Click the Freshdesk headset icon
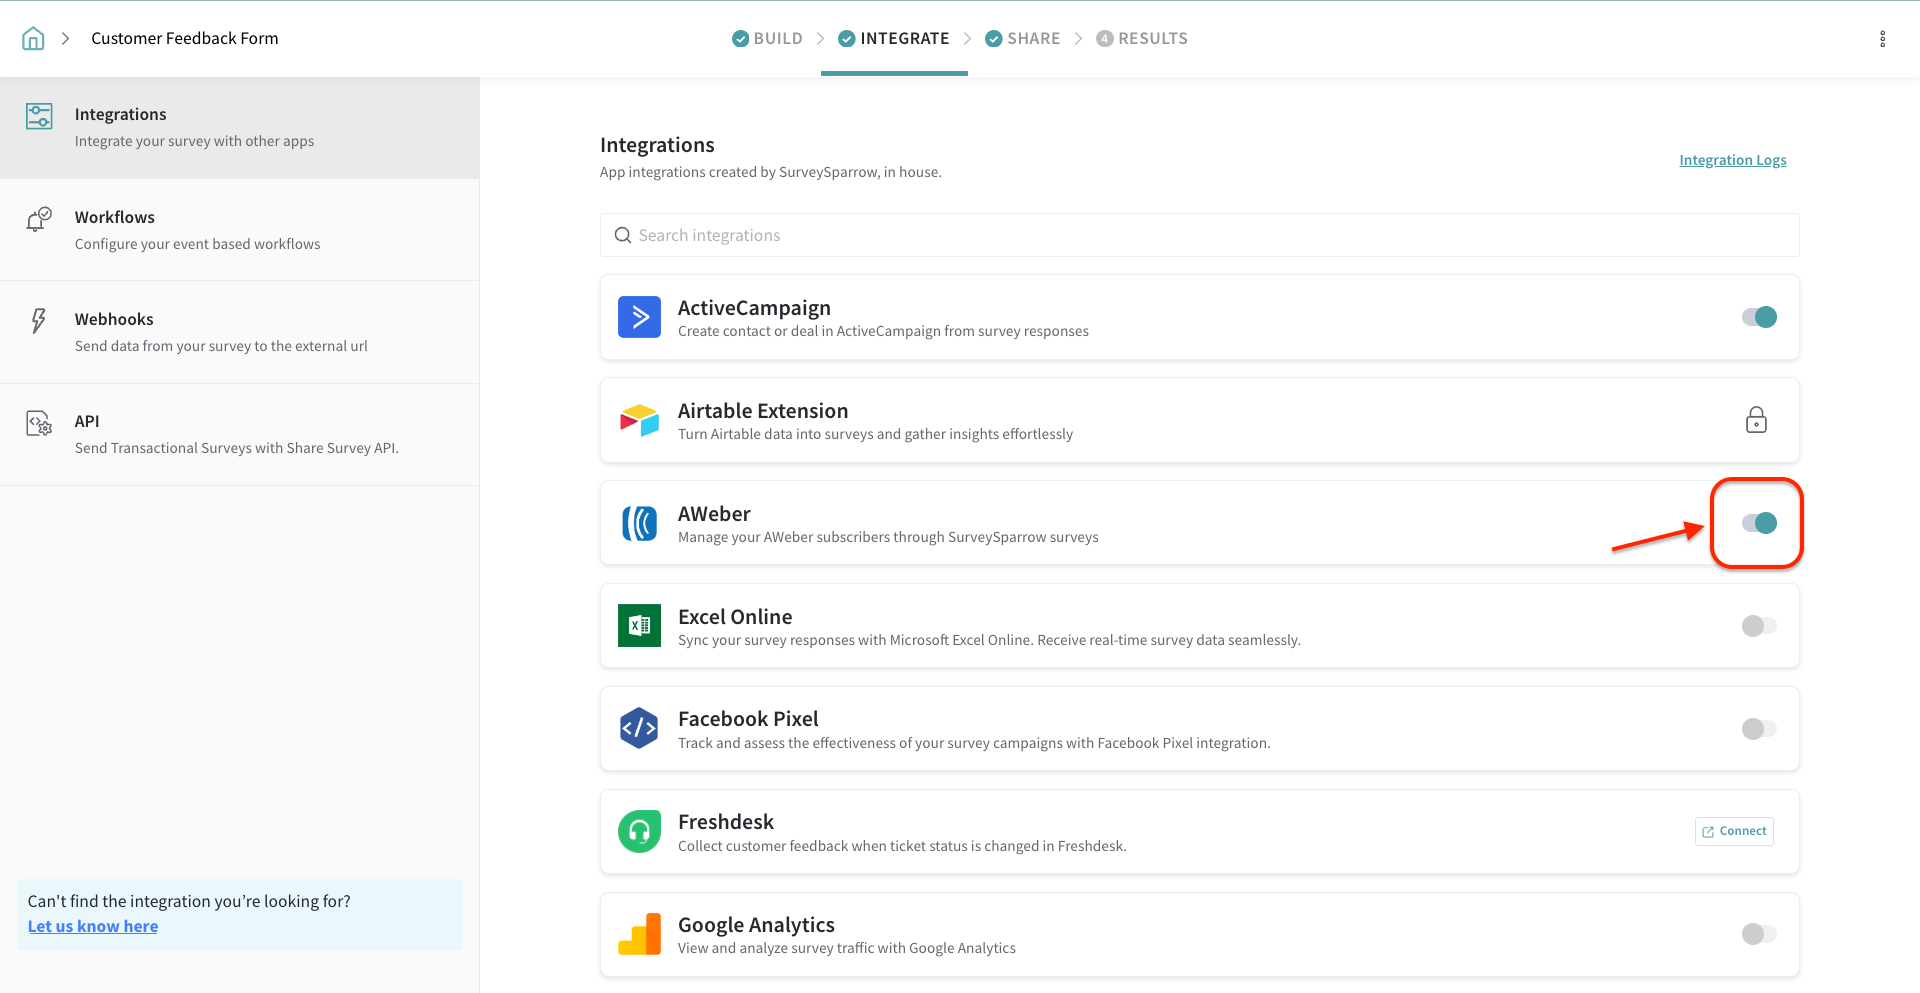This screenshot has height=993, width=1920. (x=639, y=832)
